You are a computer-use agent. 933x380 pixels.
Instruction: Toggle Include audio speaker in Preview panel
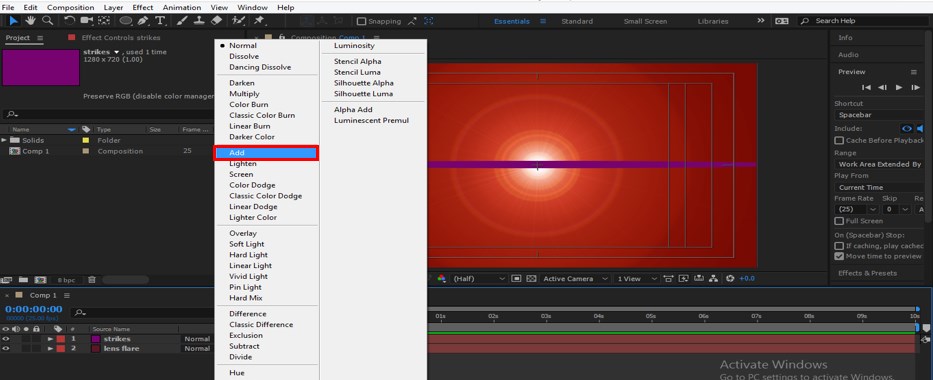[x=921, y=128]
